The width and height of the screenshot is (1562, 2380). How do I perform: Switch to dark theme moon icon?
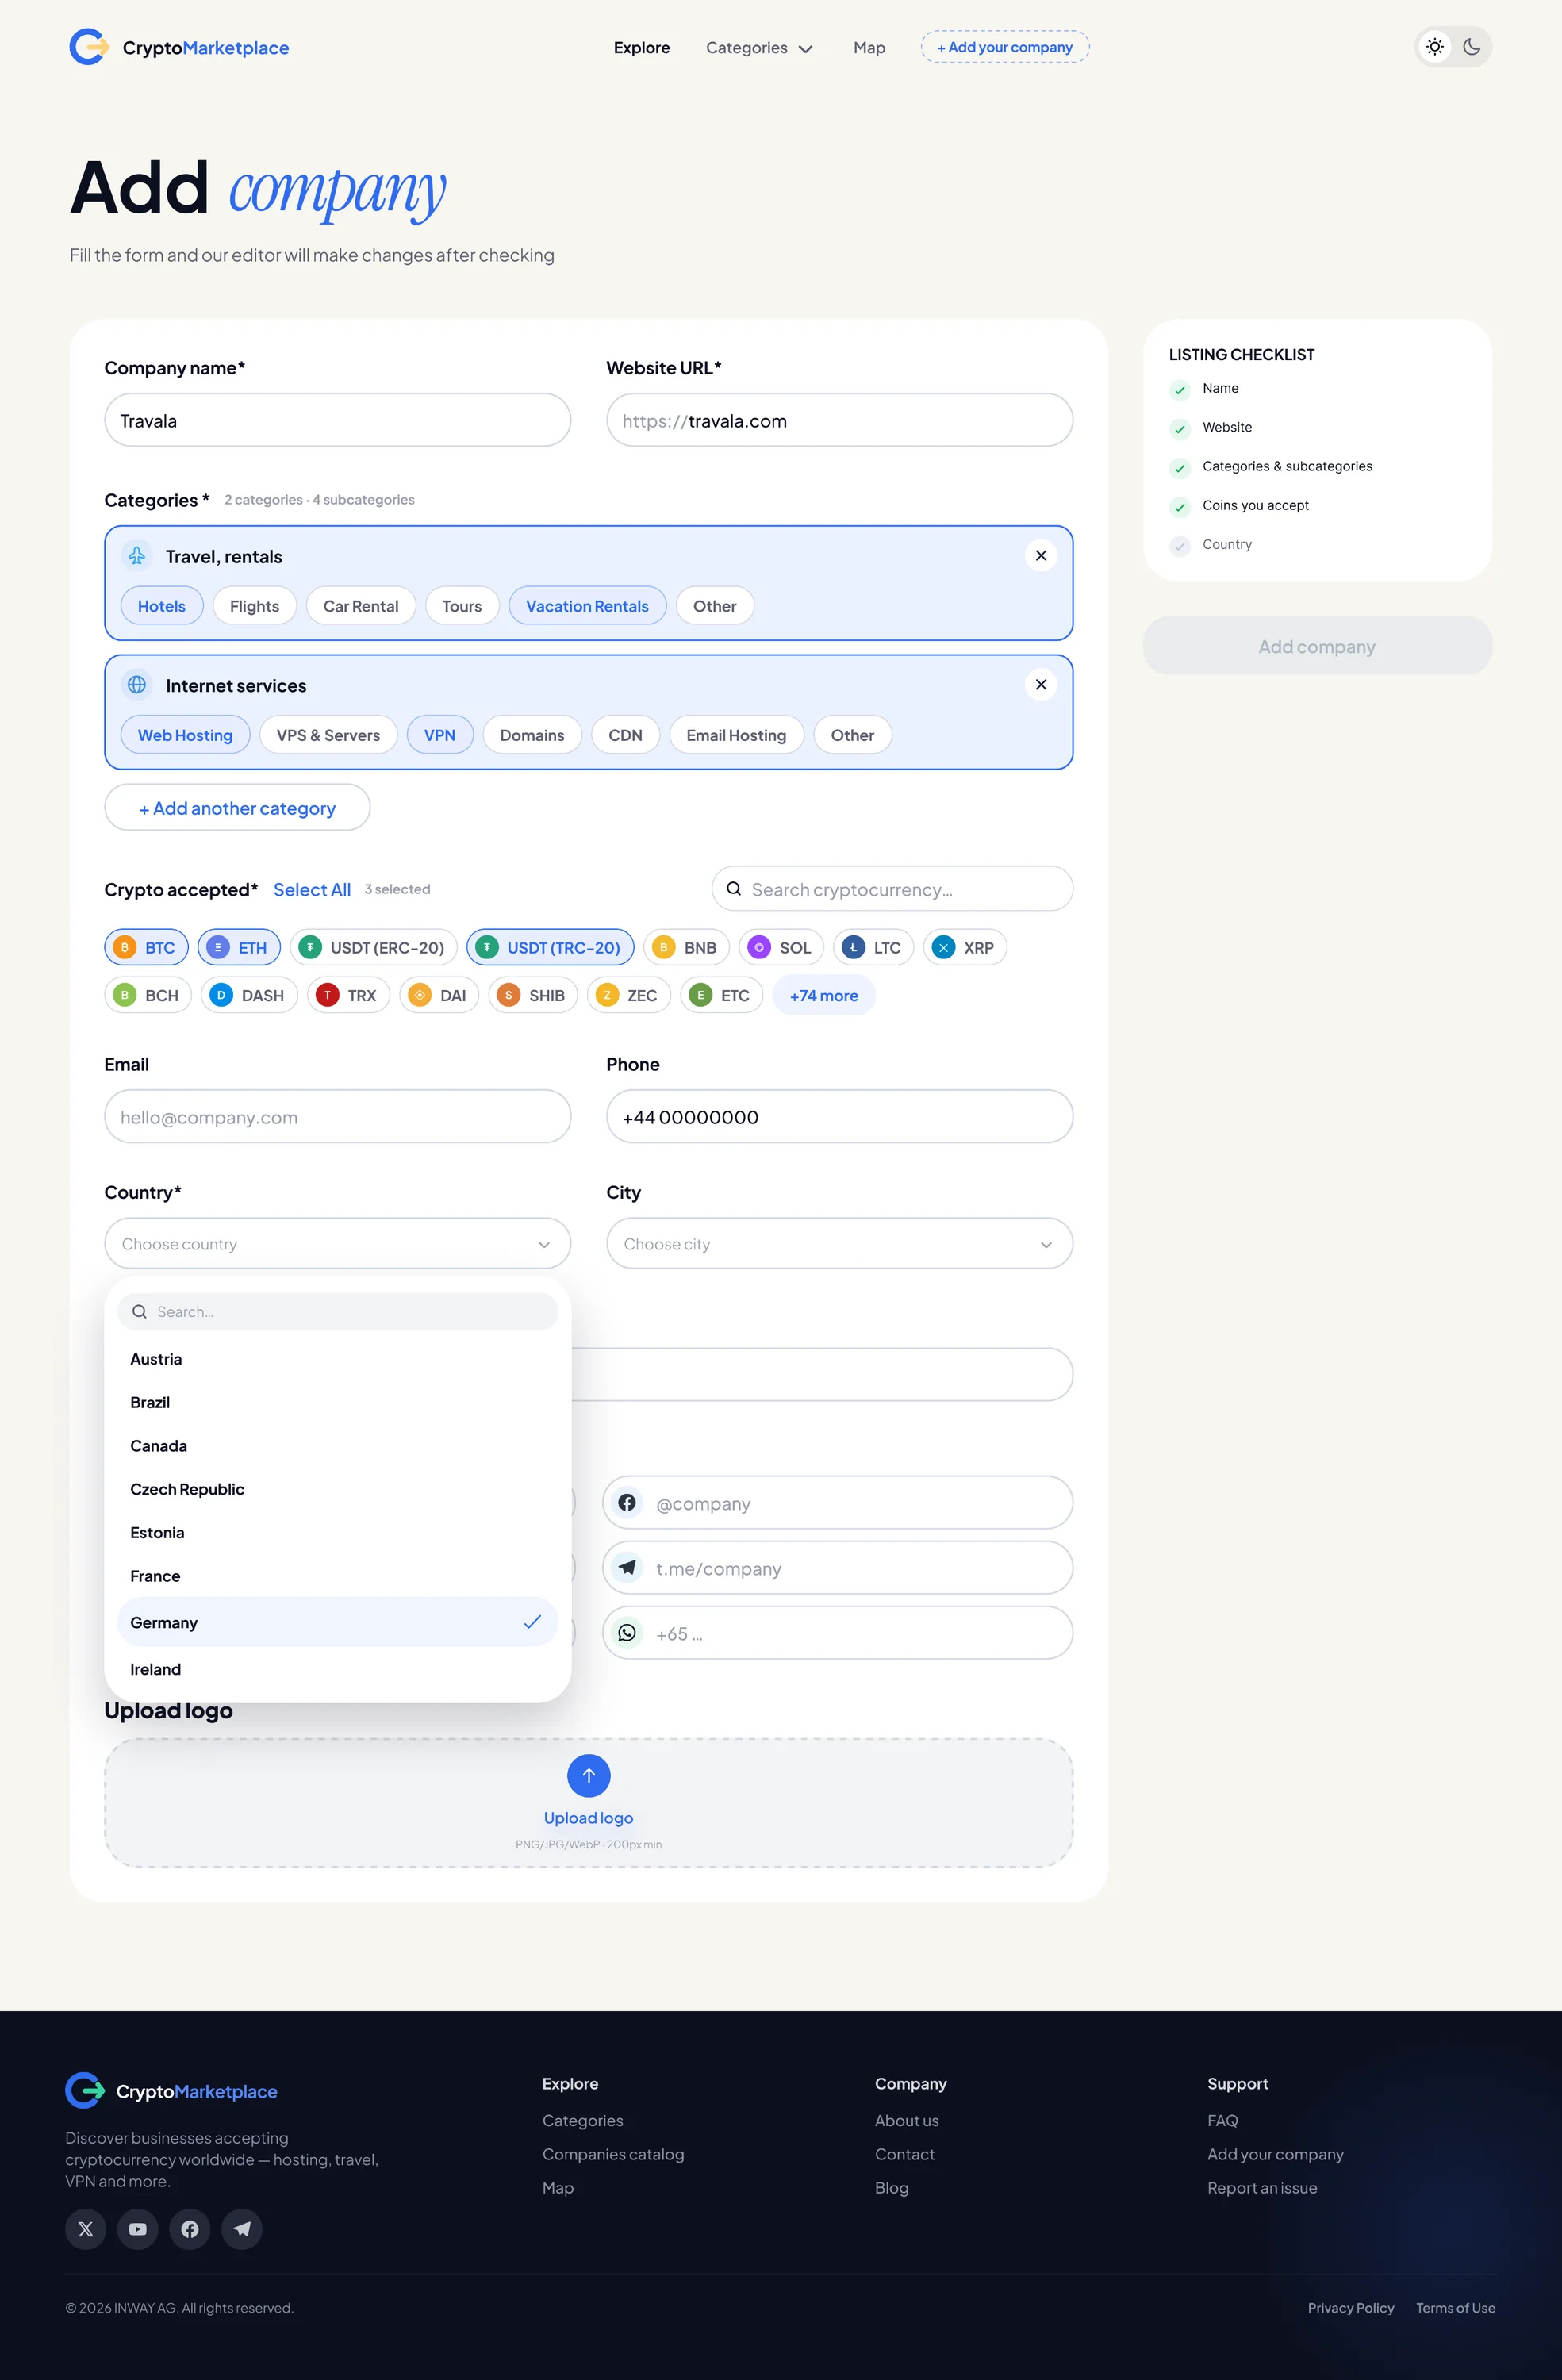1471,47
